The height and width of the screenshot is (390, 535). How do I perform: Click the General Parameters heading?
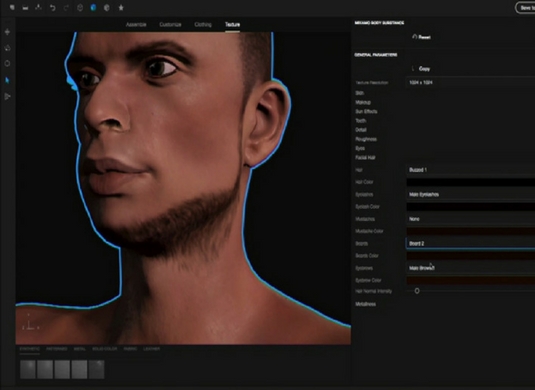coord(376,55)
